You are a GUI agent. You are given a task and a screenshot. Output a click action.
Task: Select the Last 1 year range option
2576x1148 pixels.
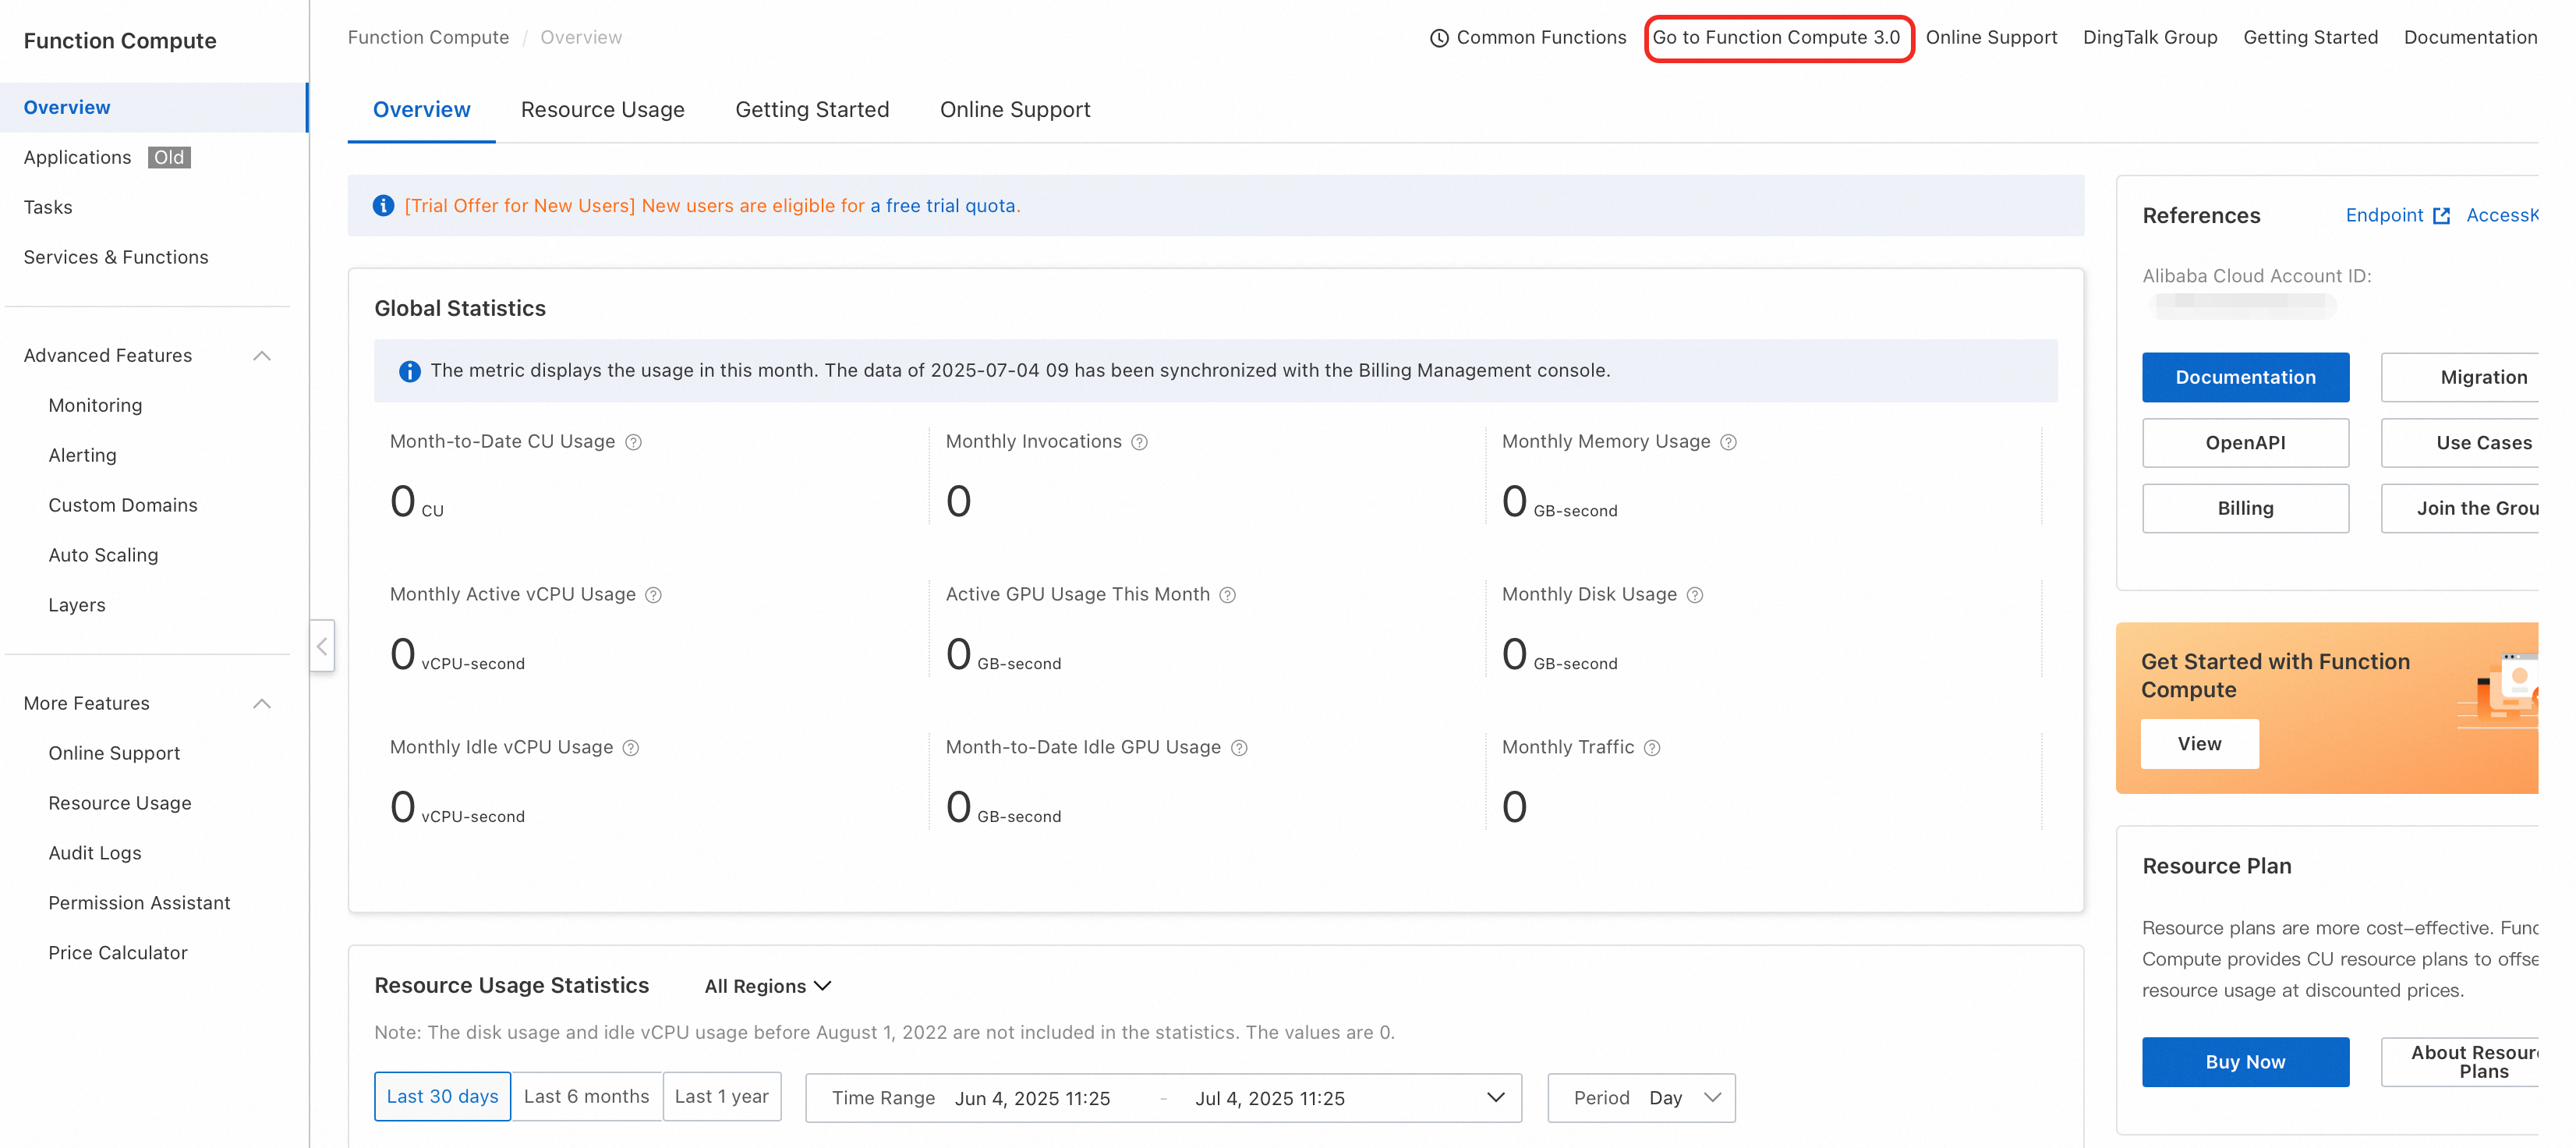tap(721, 1096)
